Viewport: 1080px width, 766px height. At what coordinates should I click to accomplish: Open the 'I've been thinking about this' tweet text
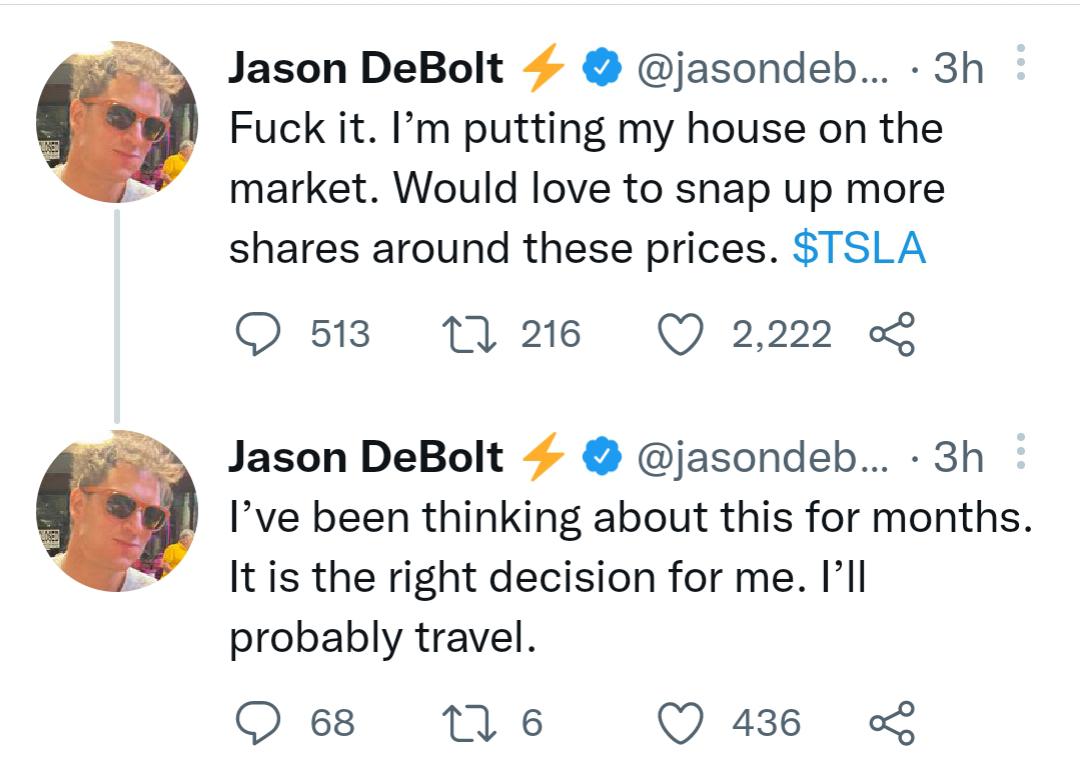[600, 578]
